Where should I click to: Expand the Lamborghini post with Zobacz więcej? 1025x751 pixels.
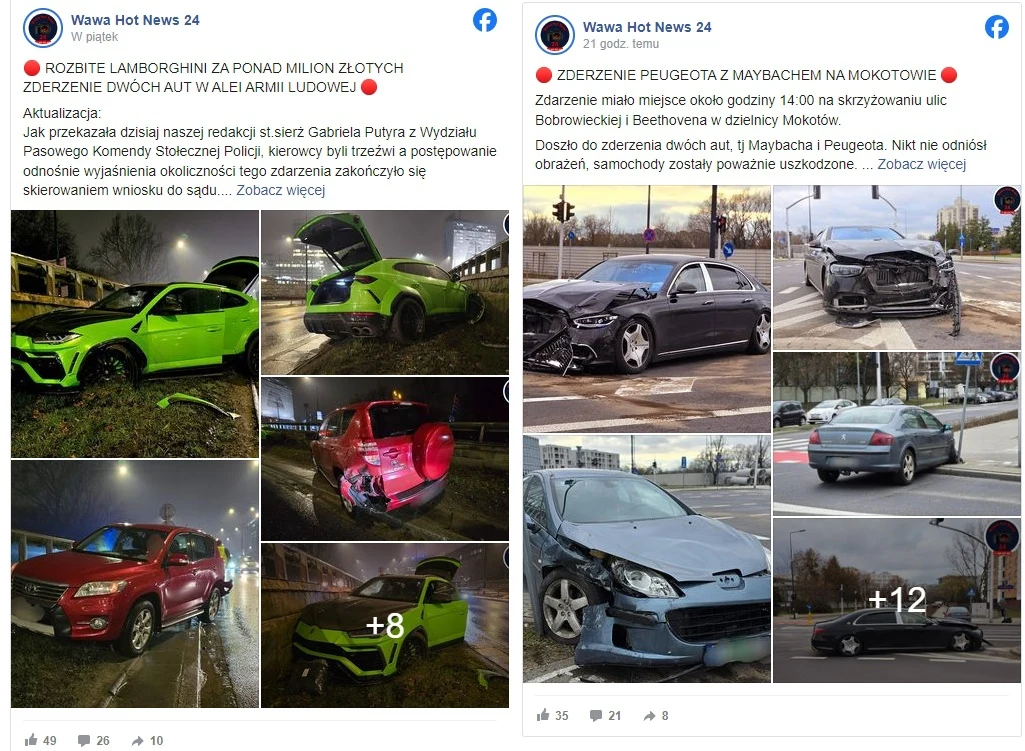280,190
